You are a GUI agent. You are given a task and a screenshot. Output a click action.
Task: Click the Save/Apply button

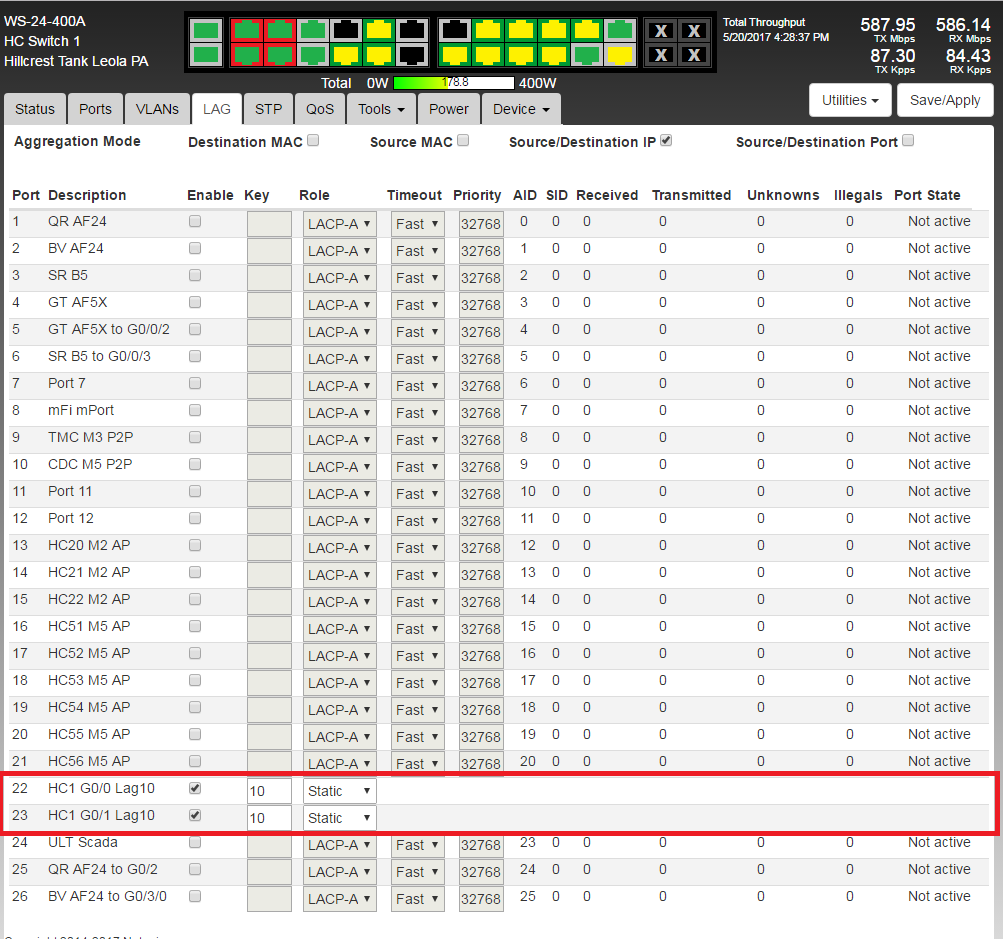point(945,101)
